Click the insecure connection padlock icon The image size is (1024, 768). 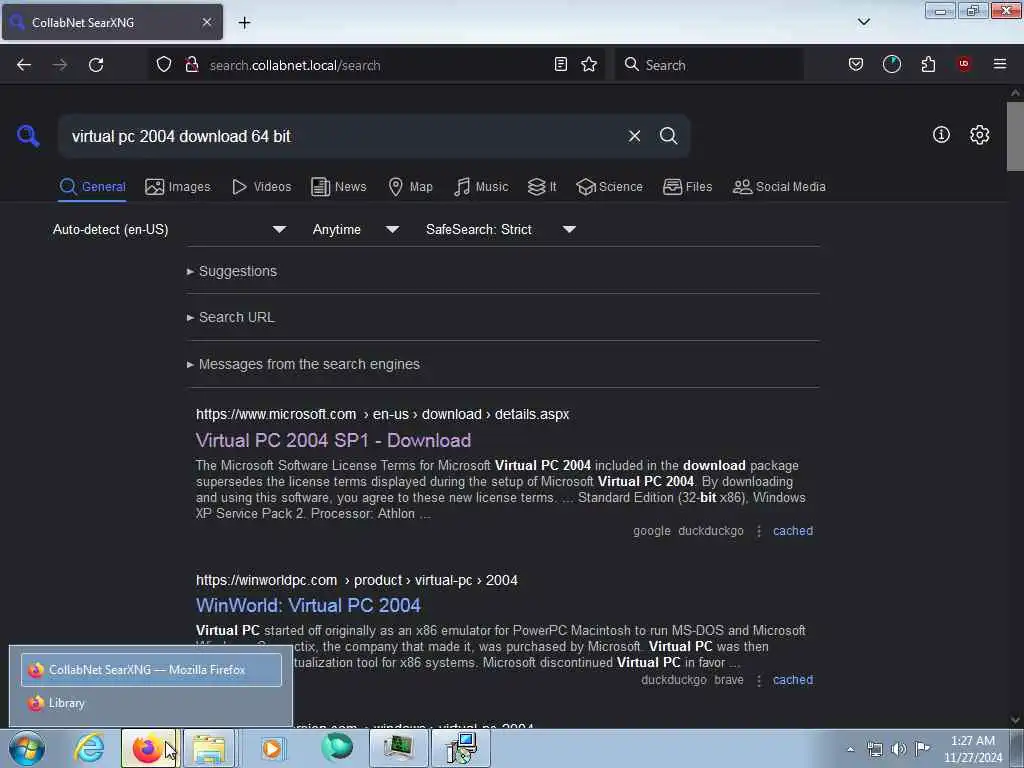click(x=191, y=65)
